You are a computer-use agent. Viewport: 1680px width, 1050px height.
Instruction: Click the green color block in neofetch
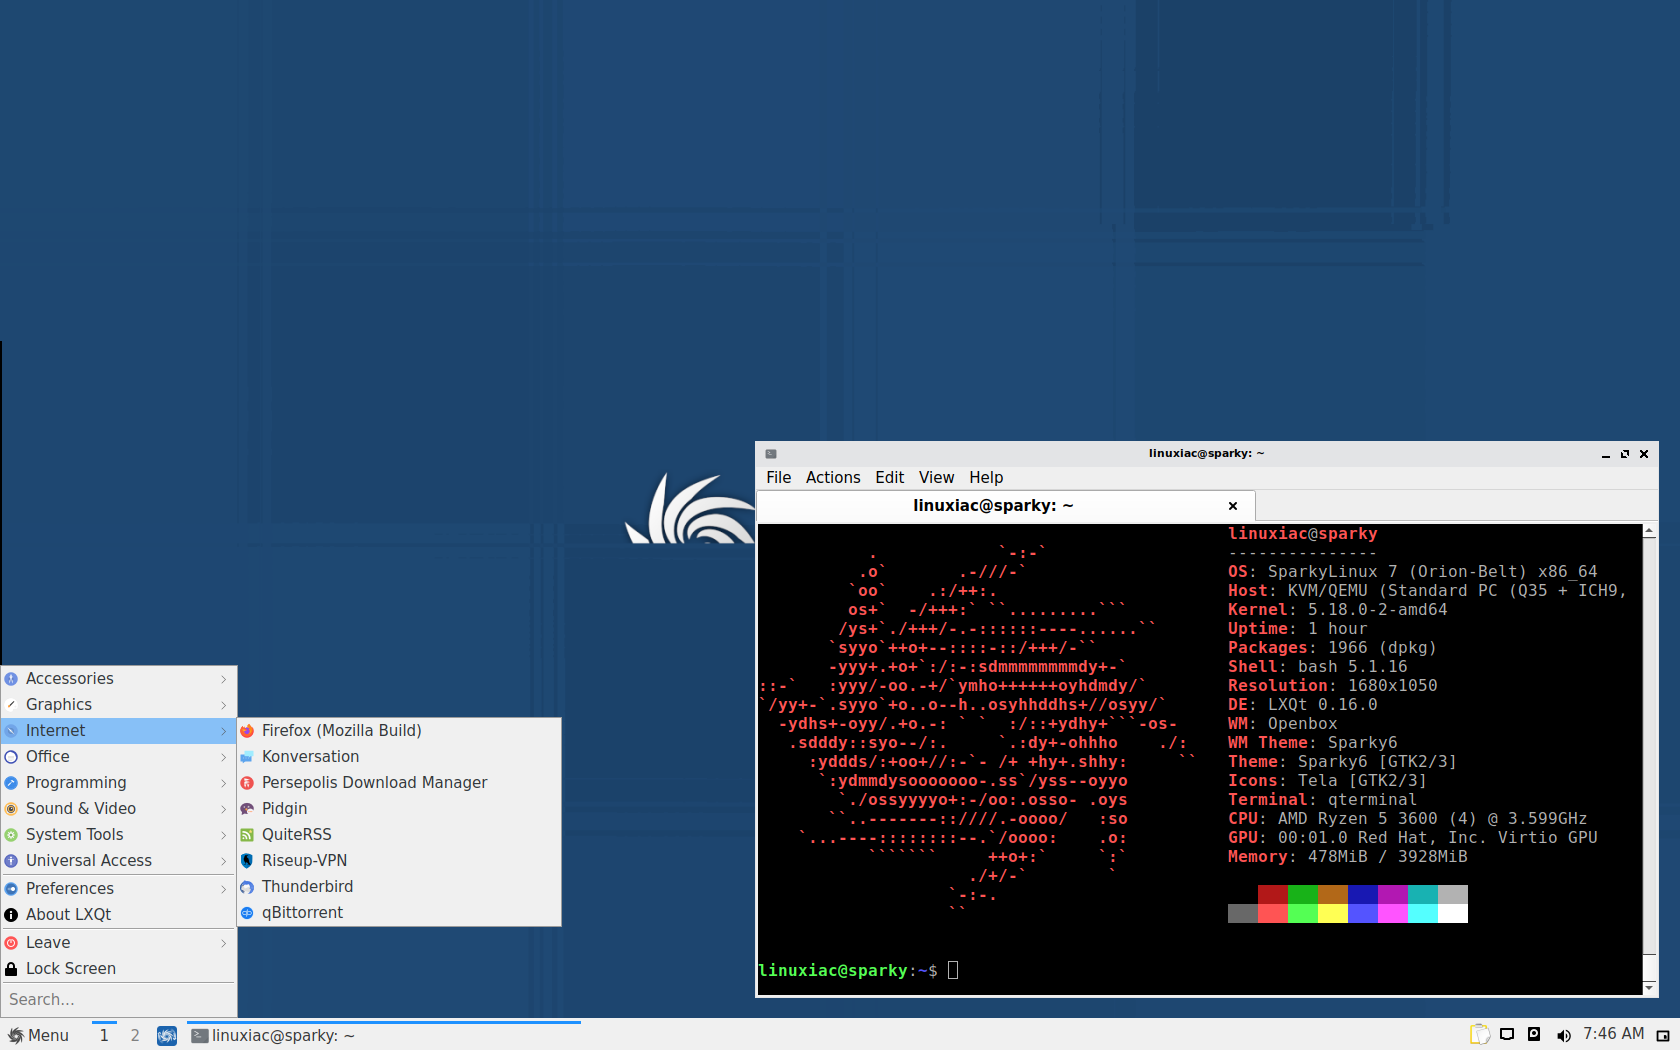tap(1303, 894)
